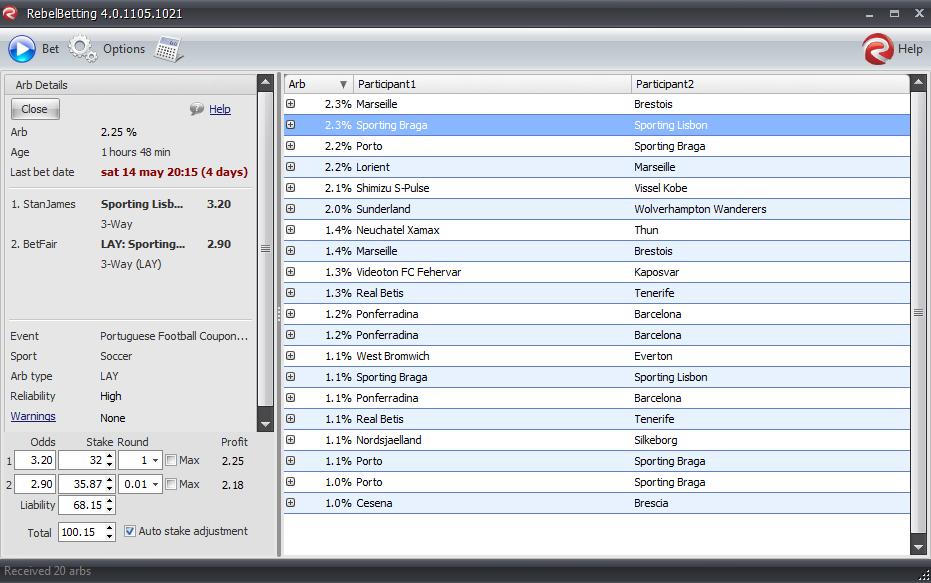Click Arb Details panel scroll down arrow
Screen dimensions: 931x583
[x=265, y=424]
